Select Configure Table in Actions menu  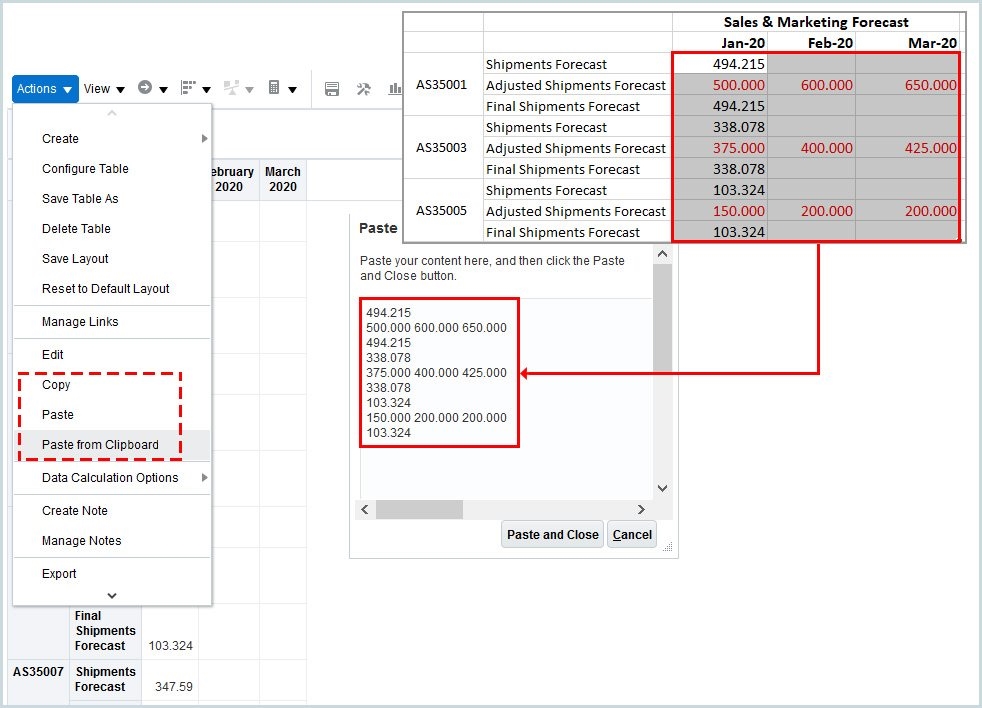click(85, 169)
